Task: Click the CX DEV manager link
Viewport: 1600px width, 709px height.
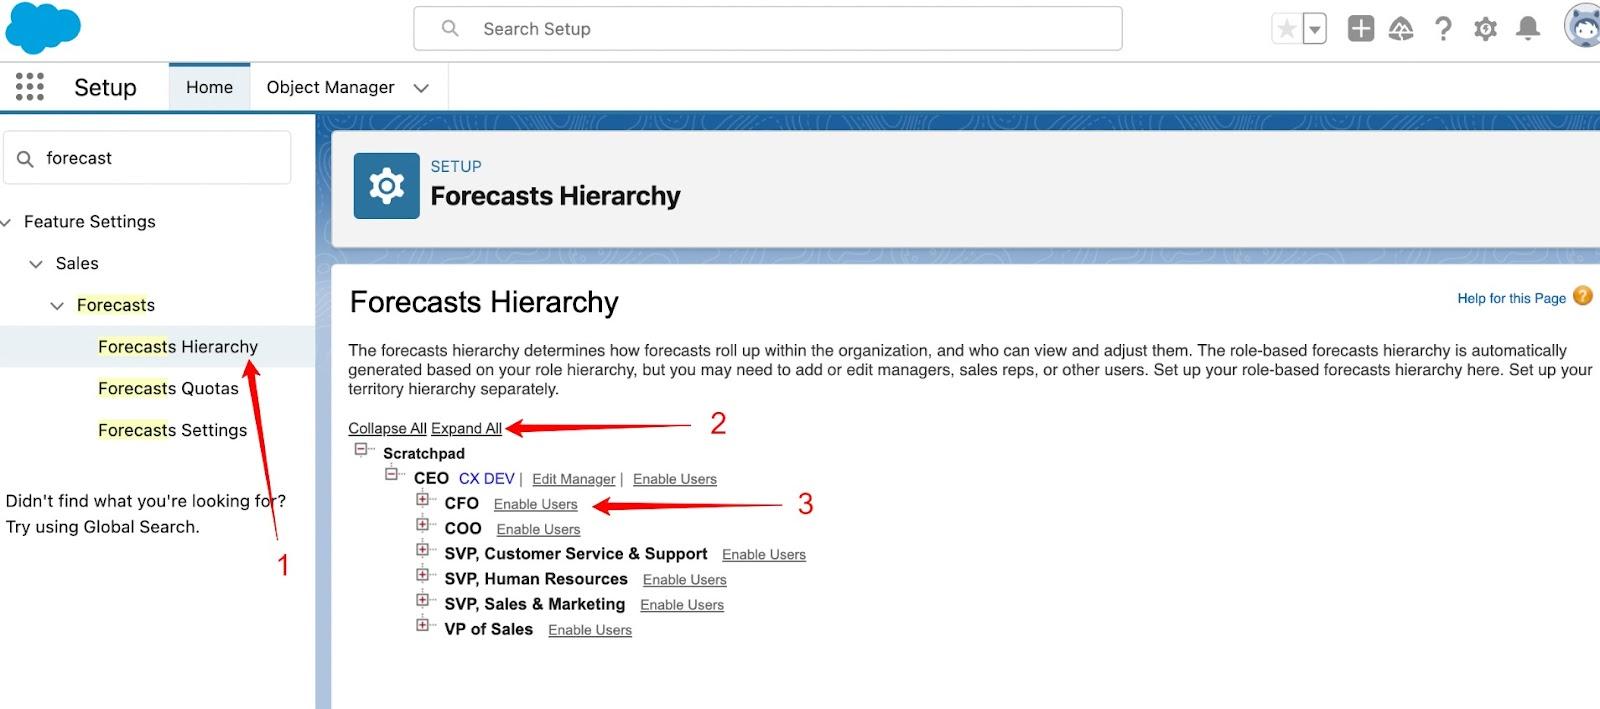Action: click(x=486, y=478)
